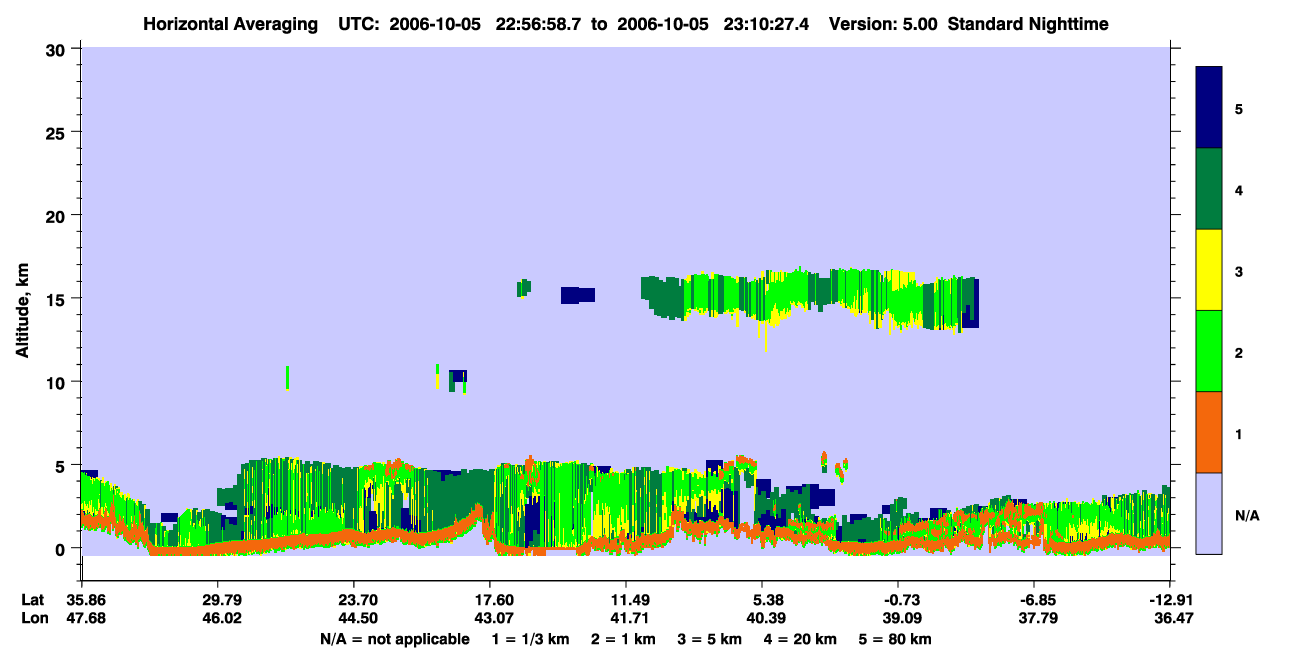Screen dimensions: 1300x667
Task: Click the y-axis tick label '20'
Action: tap(57, 215)
